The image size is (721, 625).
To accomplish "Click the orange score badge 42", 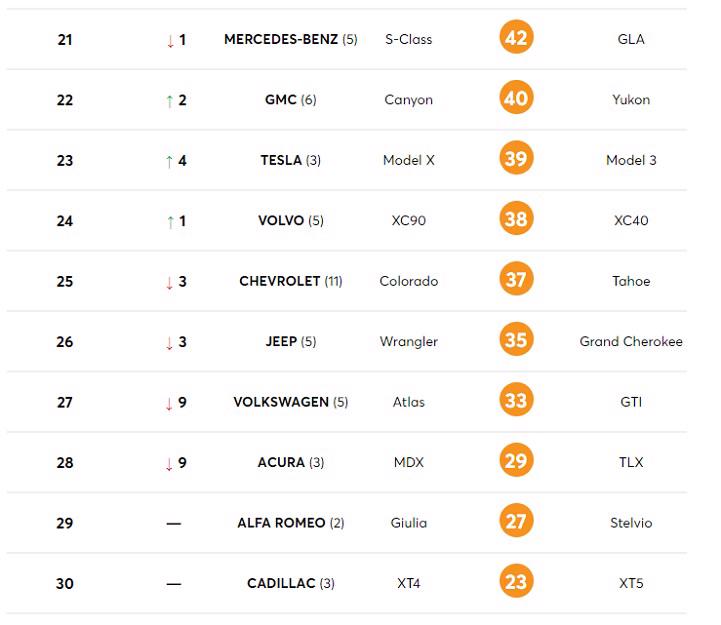I will (x=516, y=38).
